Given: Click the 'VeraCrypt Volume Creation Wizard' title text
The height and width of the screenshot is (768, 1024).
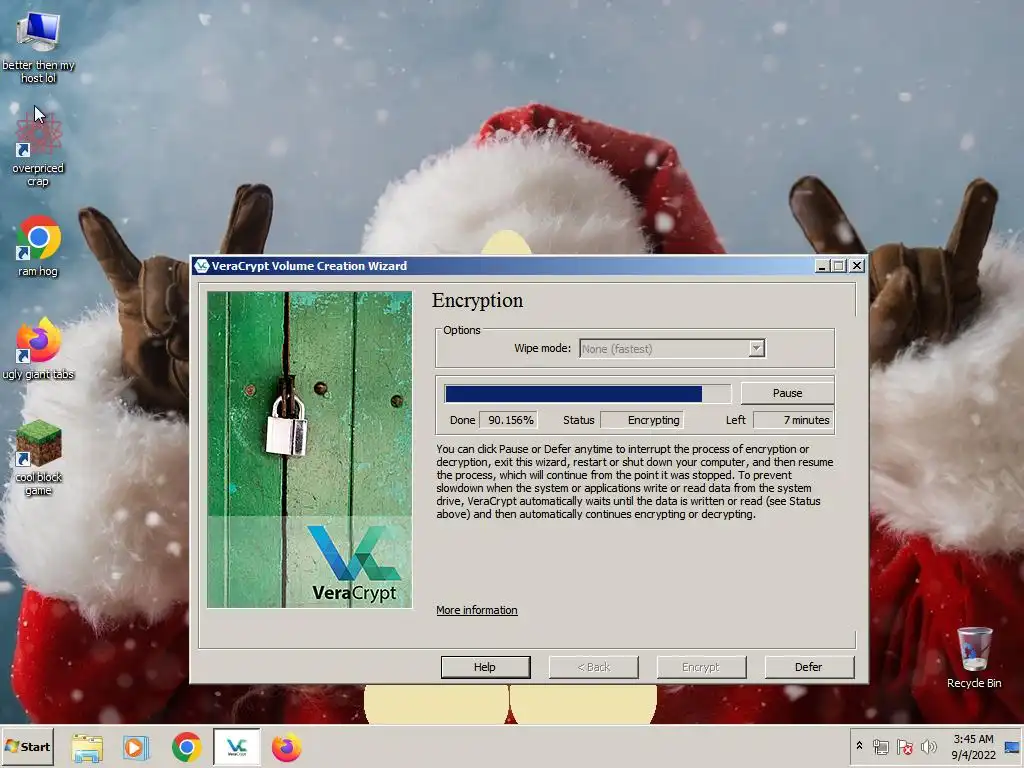Looking at the screenshot, I should pyautogui.click(x=309, y=266).
